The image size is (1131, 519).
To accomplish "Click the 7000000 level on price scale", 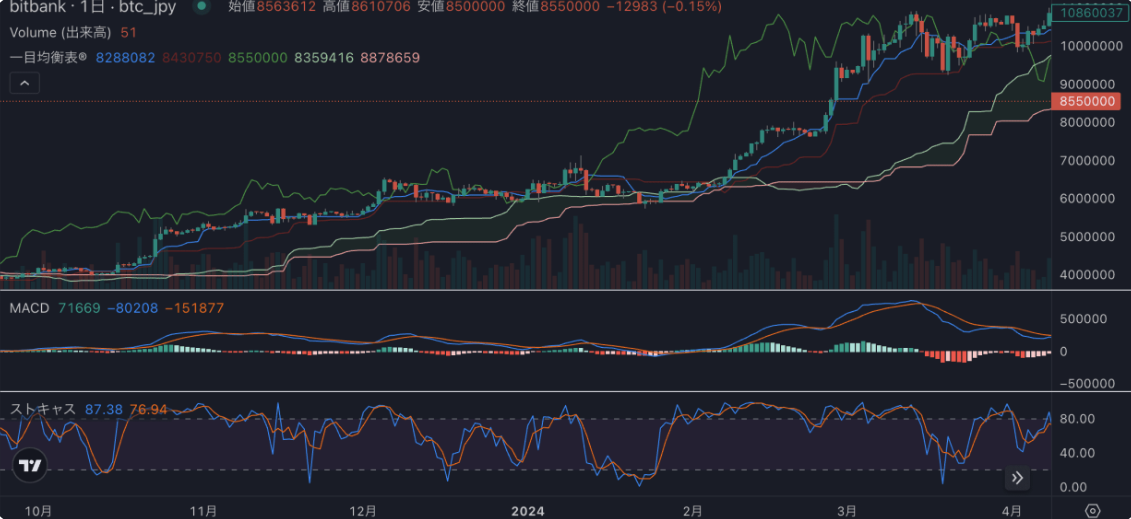I will click(1086, 160).
